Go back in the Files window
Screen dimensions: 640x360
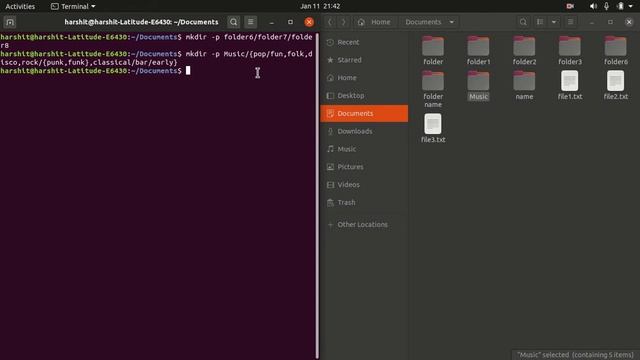point(330,22)
